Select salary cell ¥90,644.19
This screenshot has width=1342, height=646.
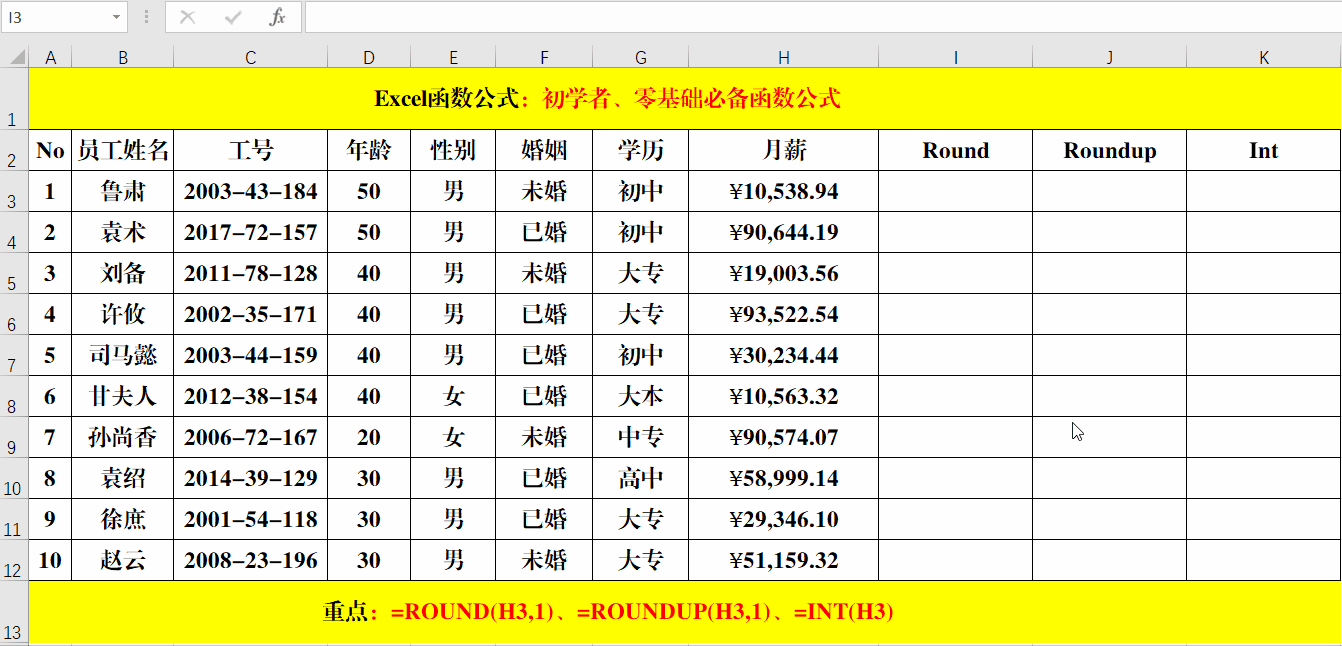click(784, 232)
